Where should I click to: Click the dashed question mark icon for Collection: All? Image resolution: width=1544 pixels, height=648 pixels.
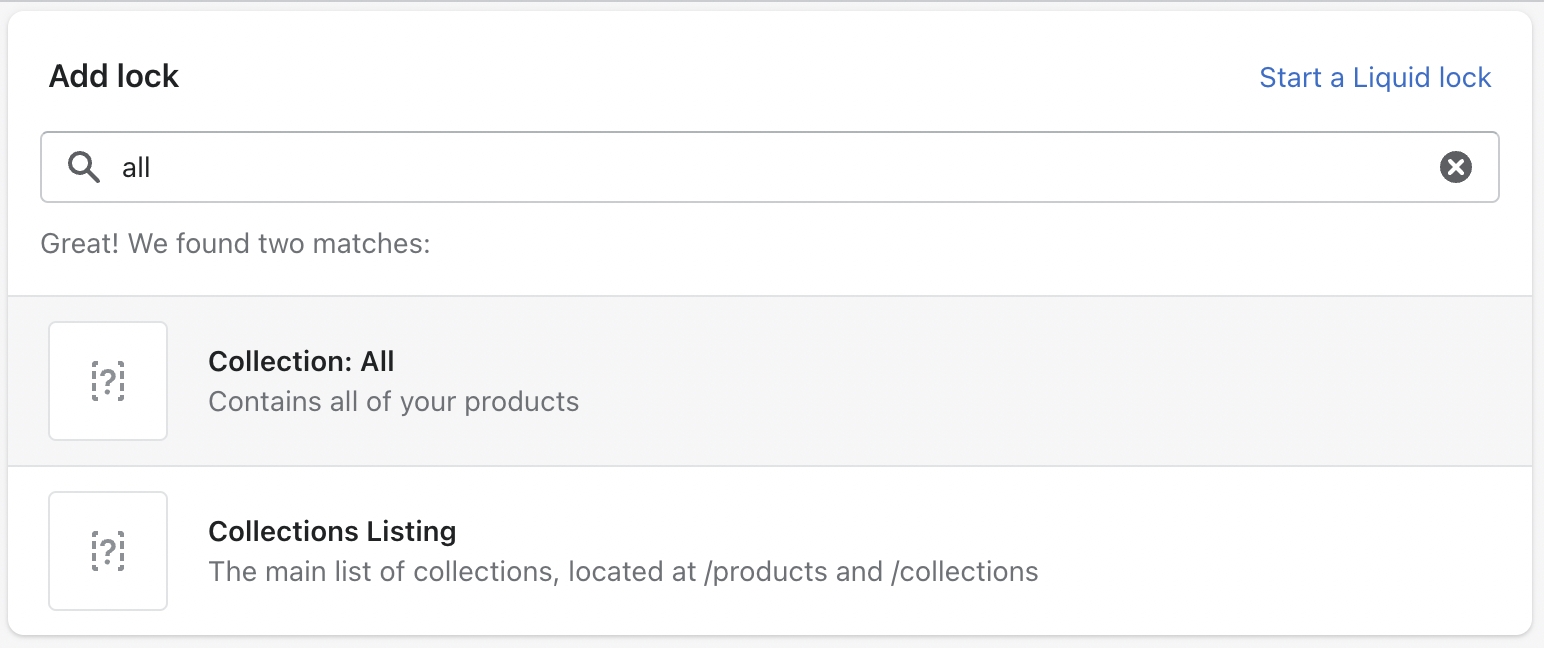[108, 381]
